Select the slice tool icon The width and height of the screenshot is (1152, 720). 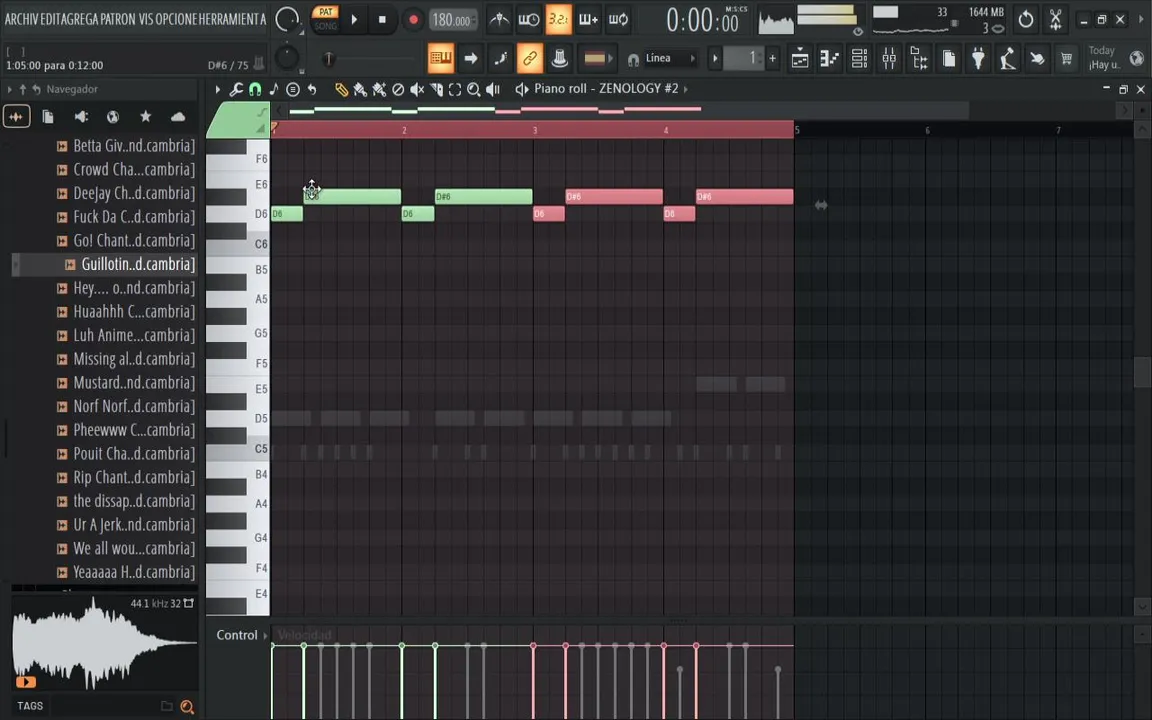tap(436, 89)
